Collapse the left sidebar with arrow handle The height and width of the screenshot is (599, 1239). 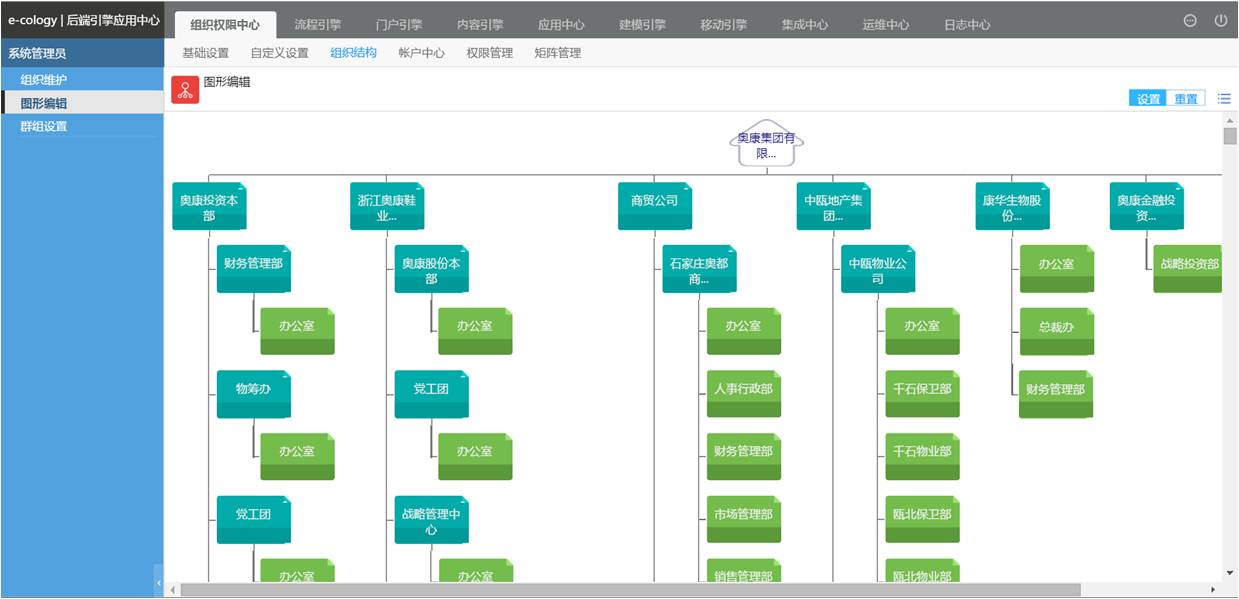(x=158, y=580)
